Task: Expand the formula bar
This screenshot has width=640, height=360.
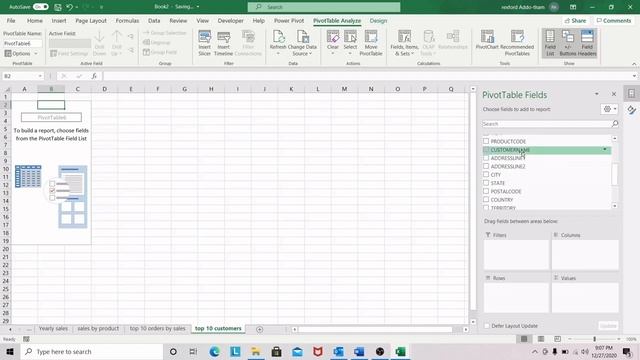Action: point(634,76)
